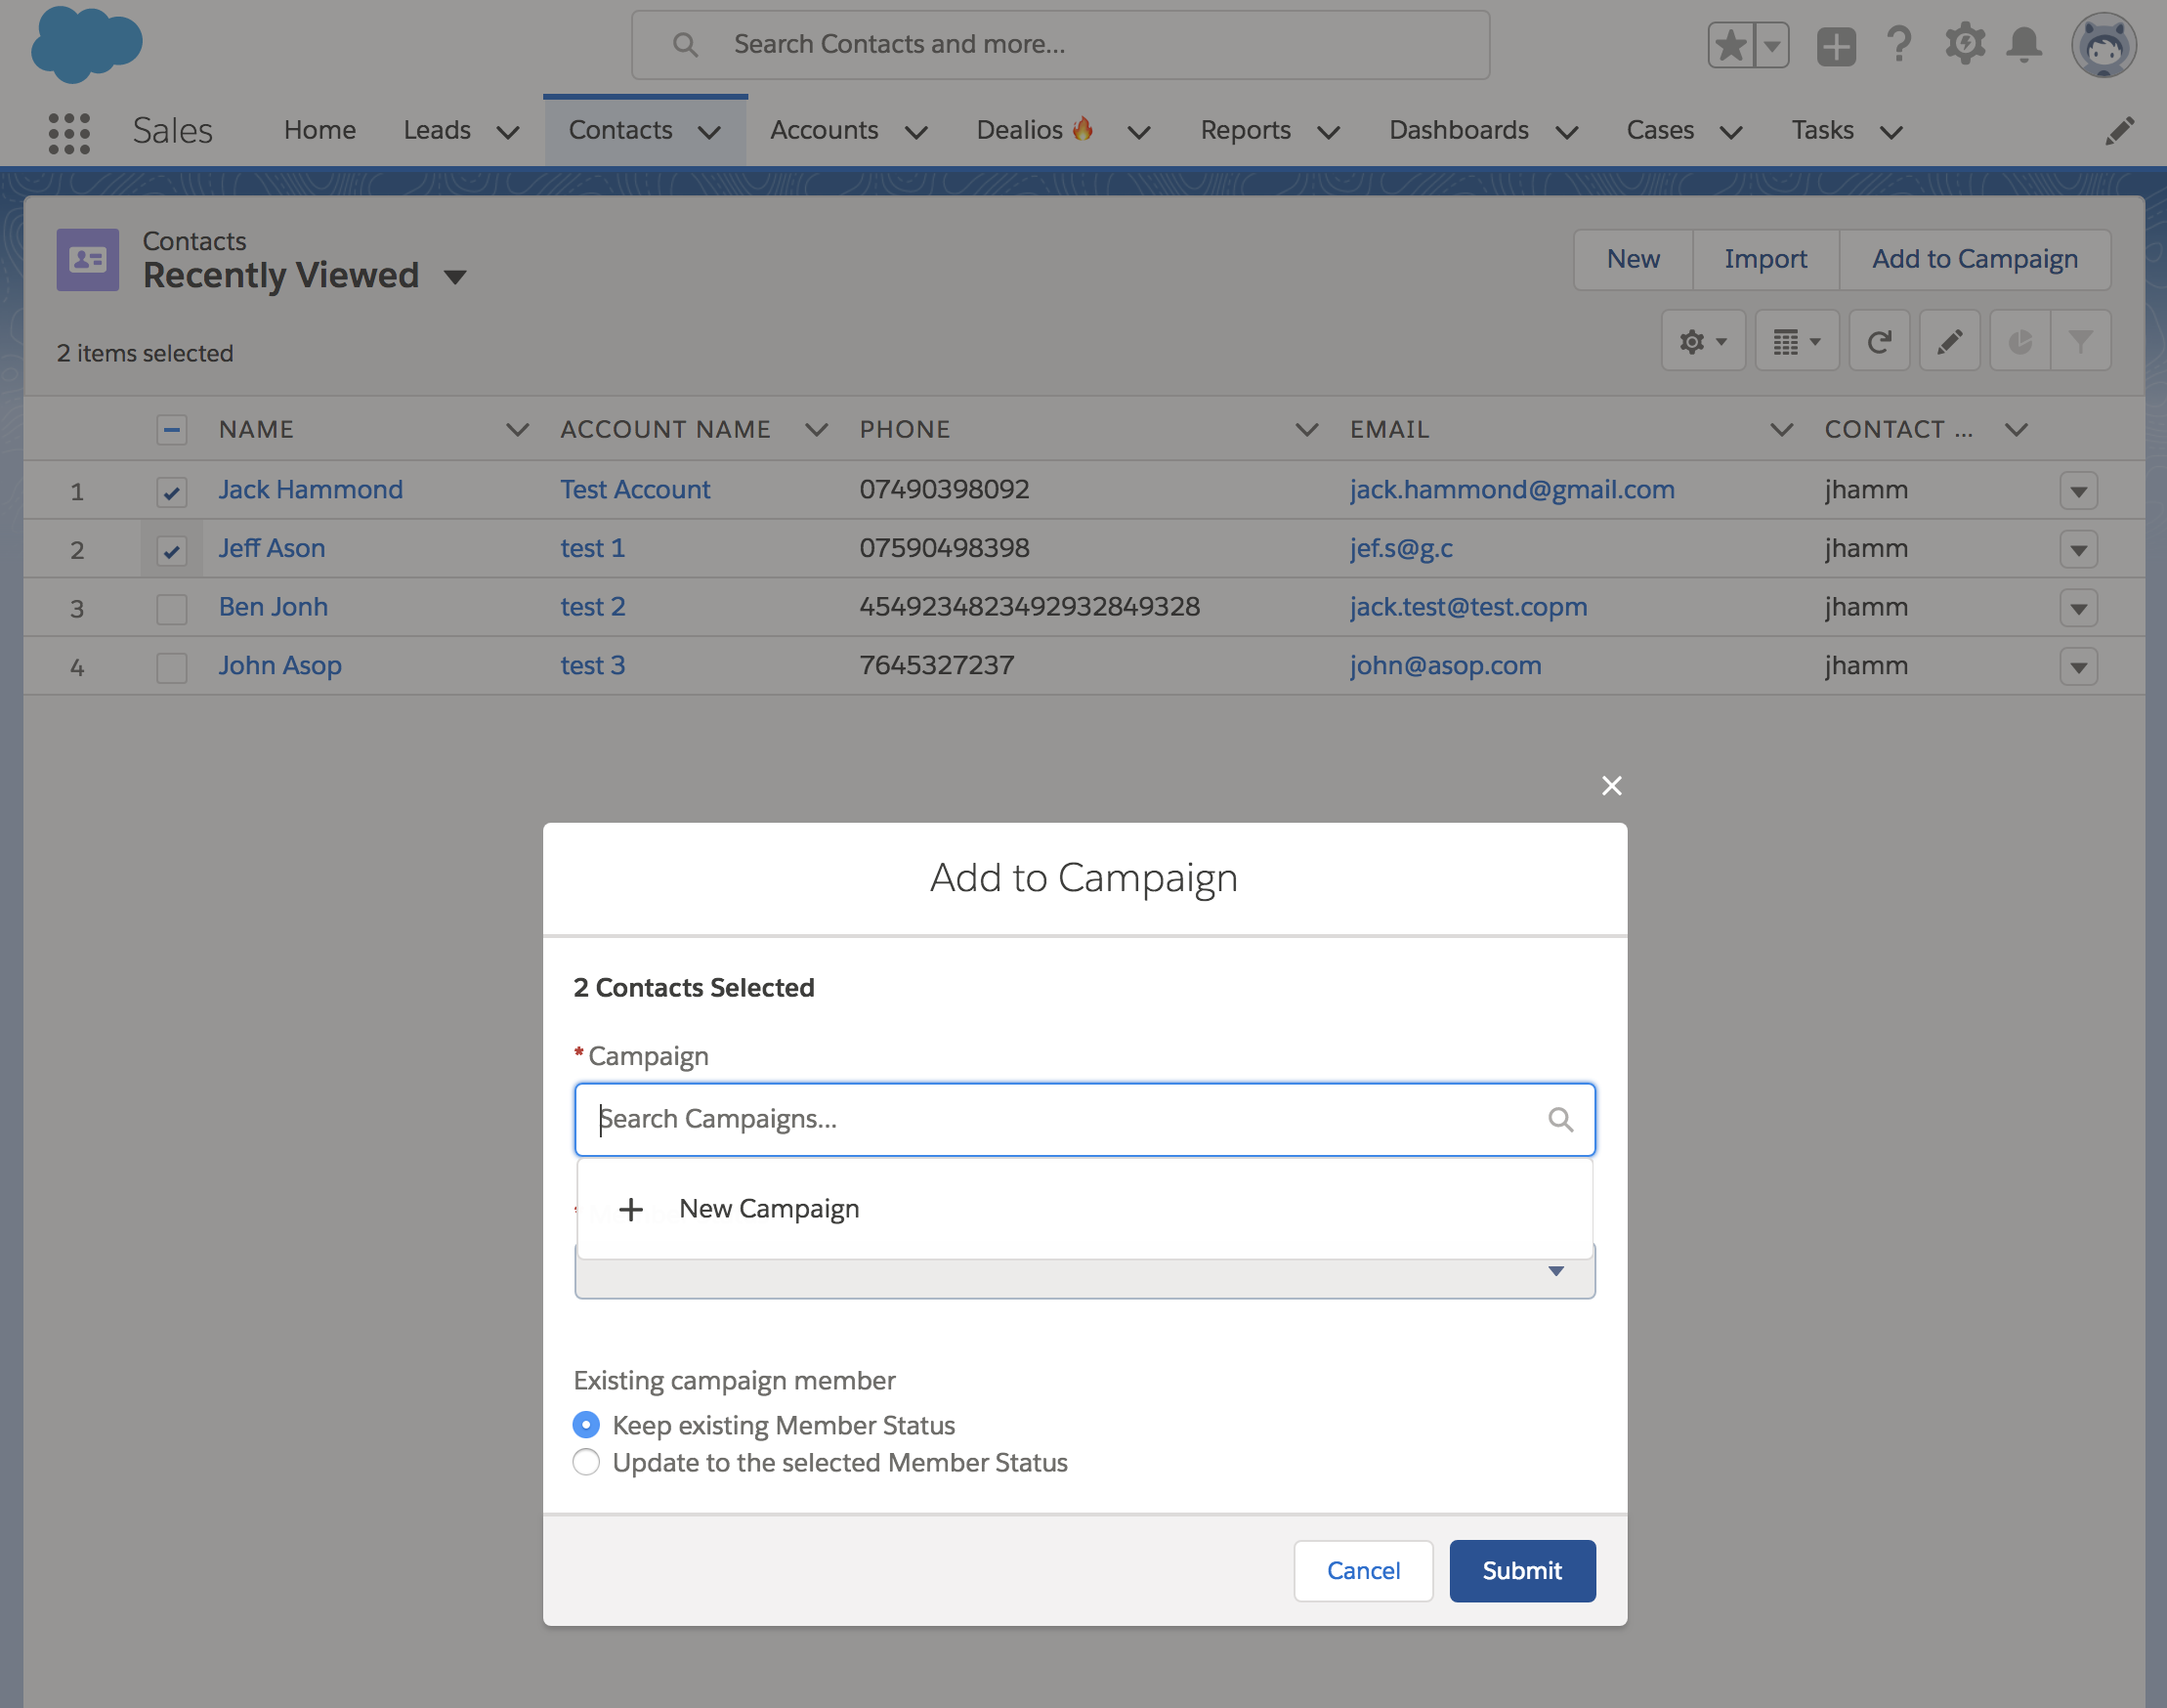Open row actions dropdown for John Asop

coord(2077,667)
